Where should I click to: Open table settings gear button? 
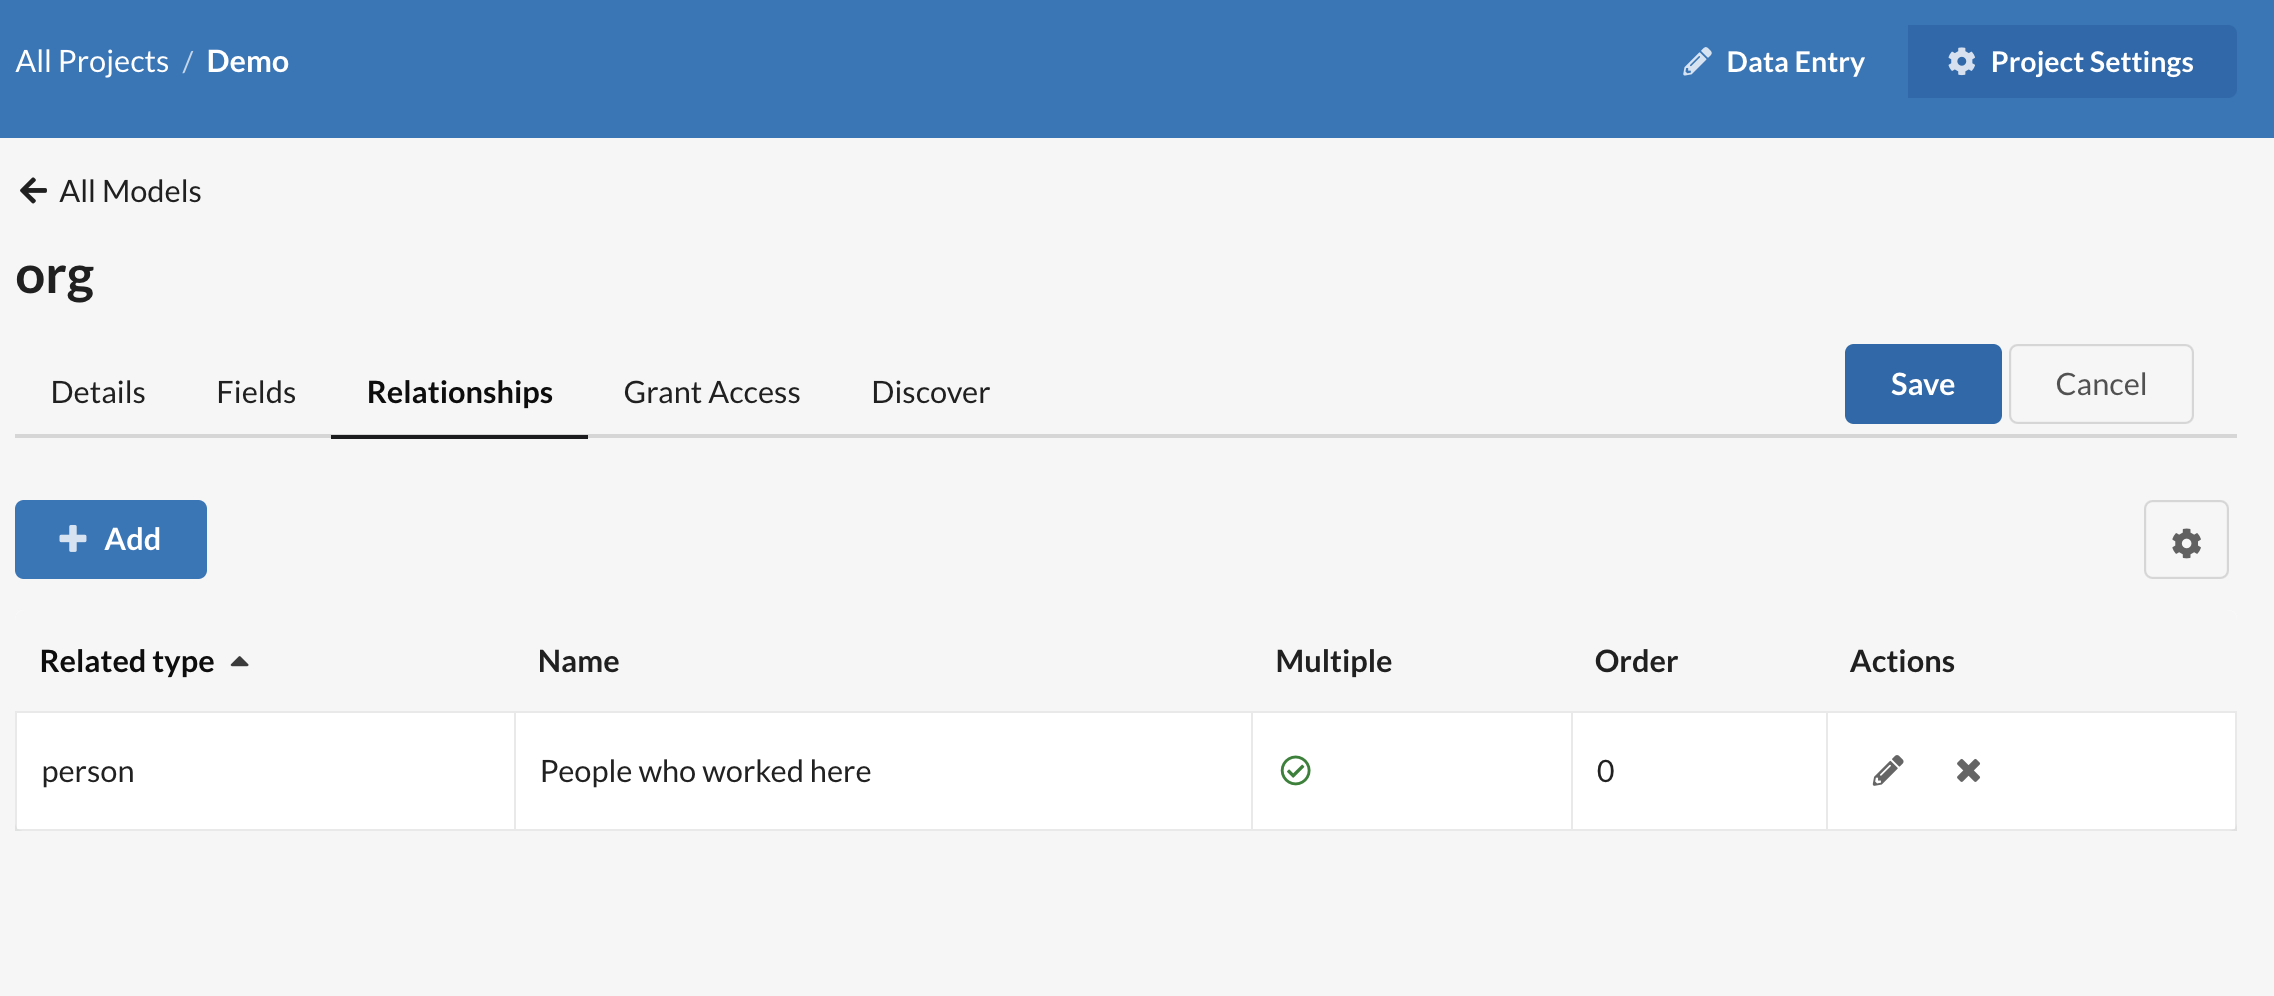pos(2186,540)
